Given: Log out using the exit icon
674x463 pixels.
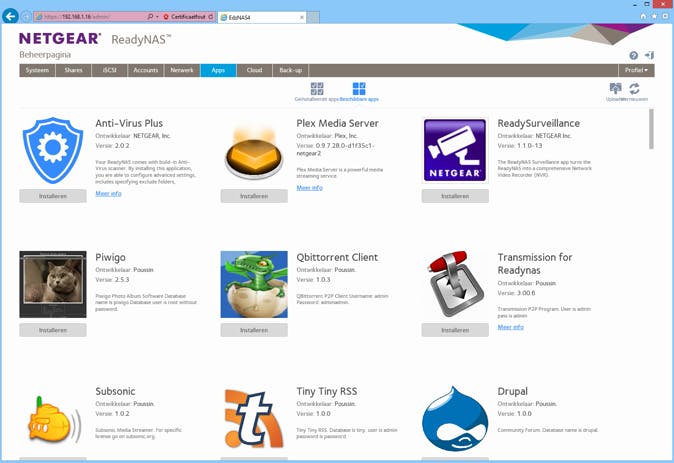Looking at the screenshot, I should coord(649,55).
